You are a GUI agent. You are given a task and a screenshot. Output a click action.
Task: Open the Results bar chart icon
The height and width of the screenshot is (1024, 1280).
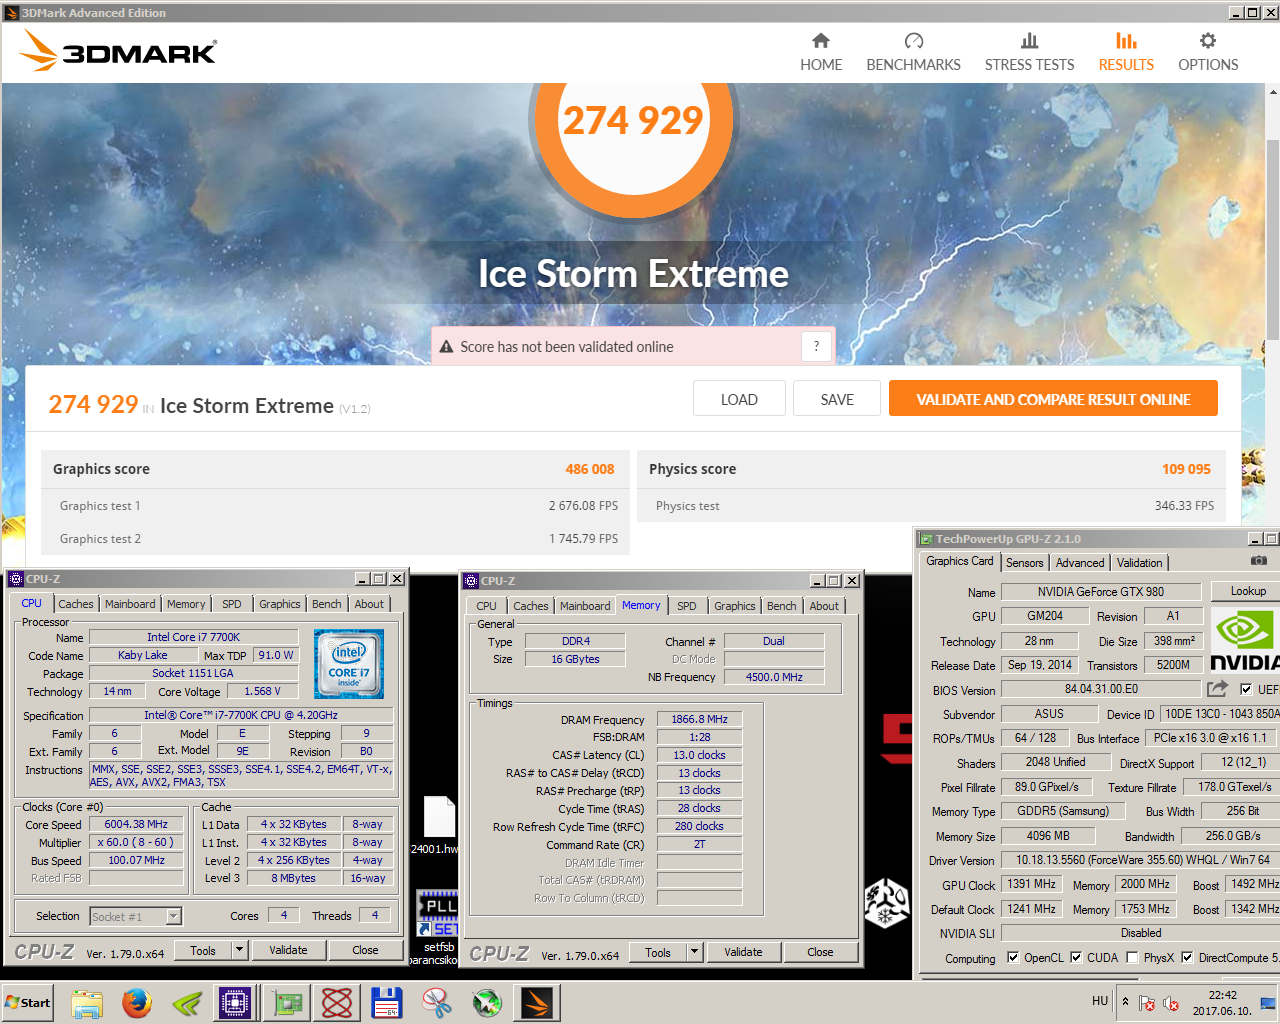point(1126,41)
